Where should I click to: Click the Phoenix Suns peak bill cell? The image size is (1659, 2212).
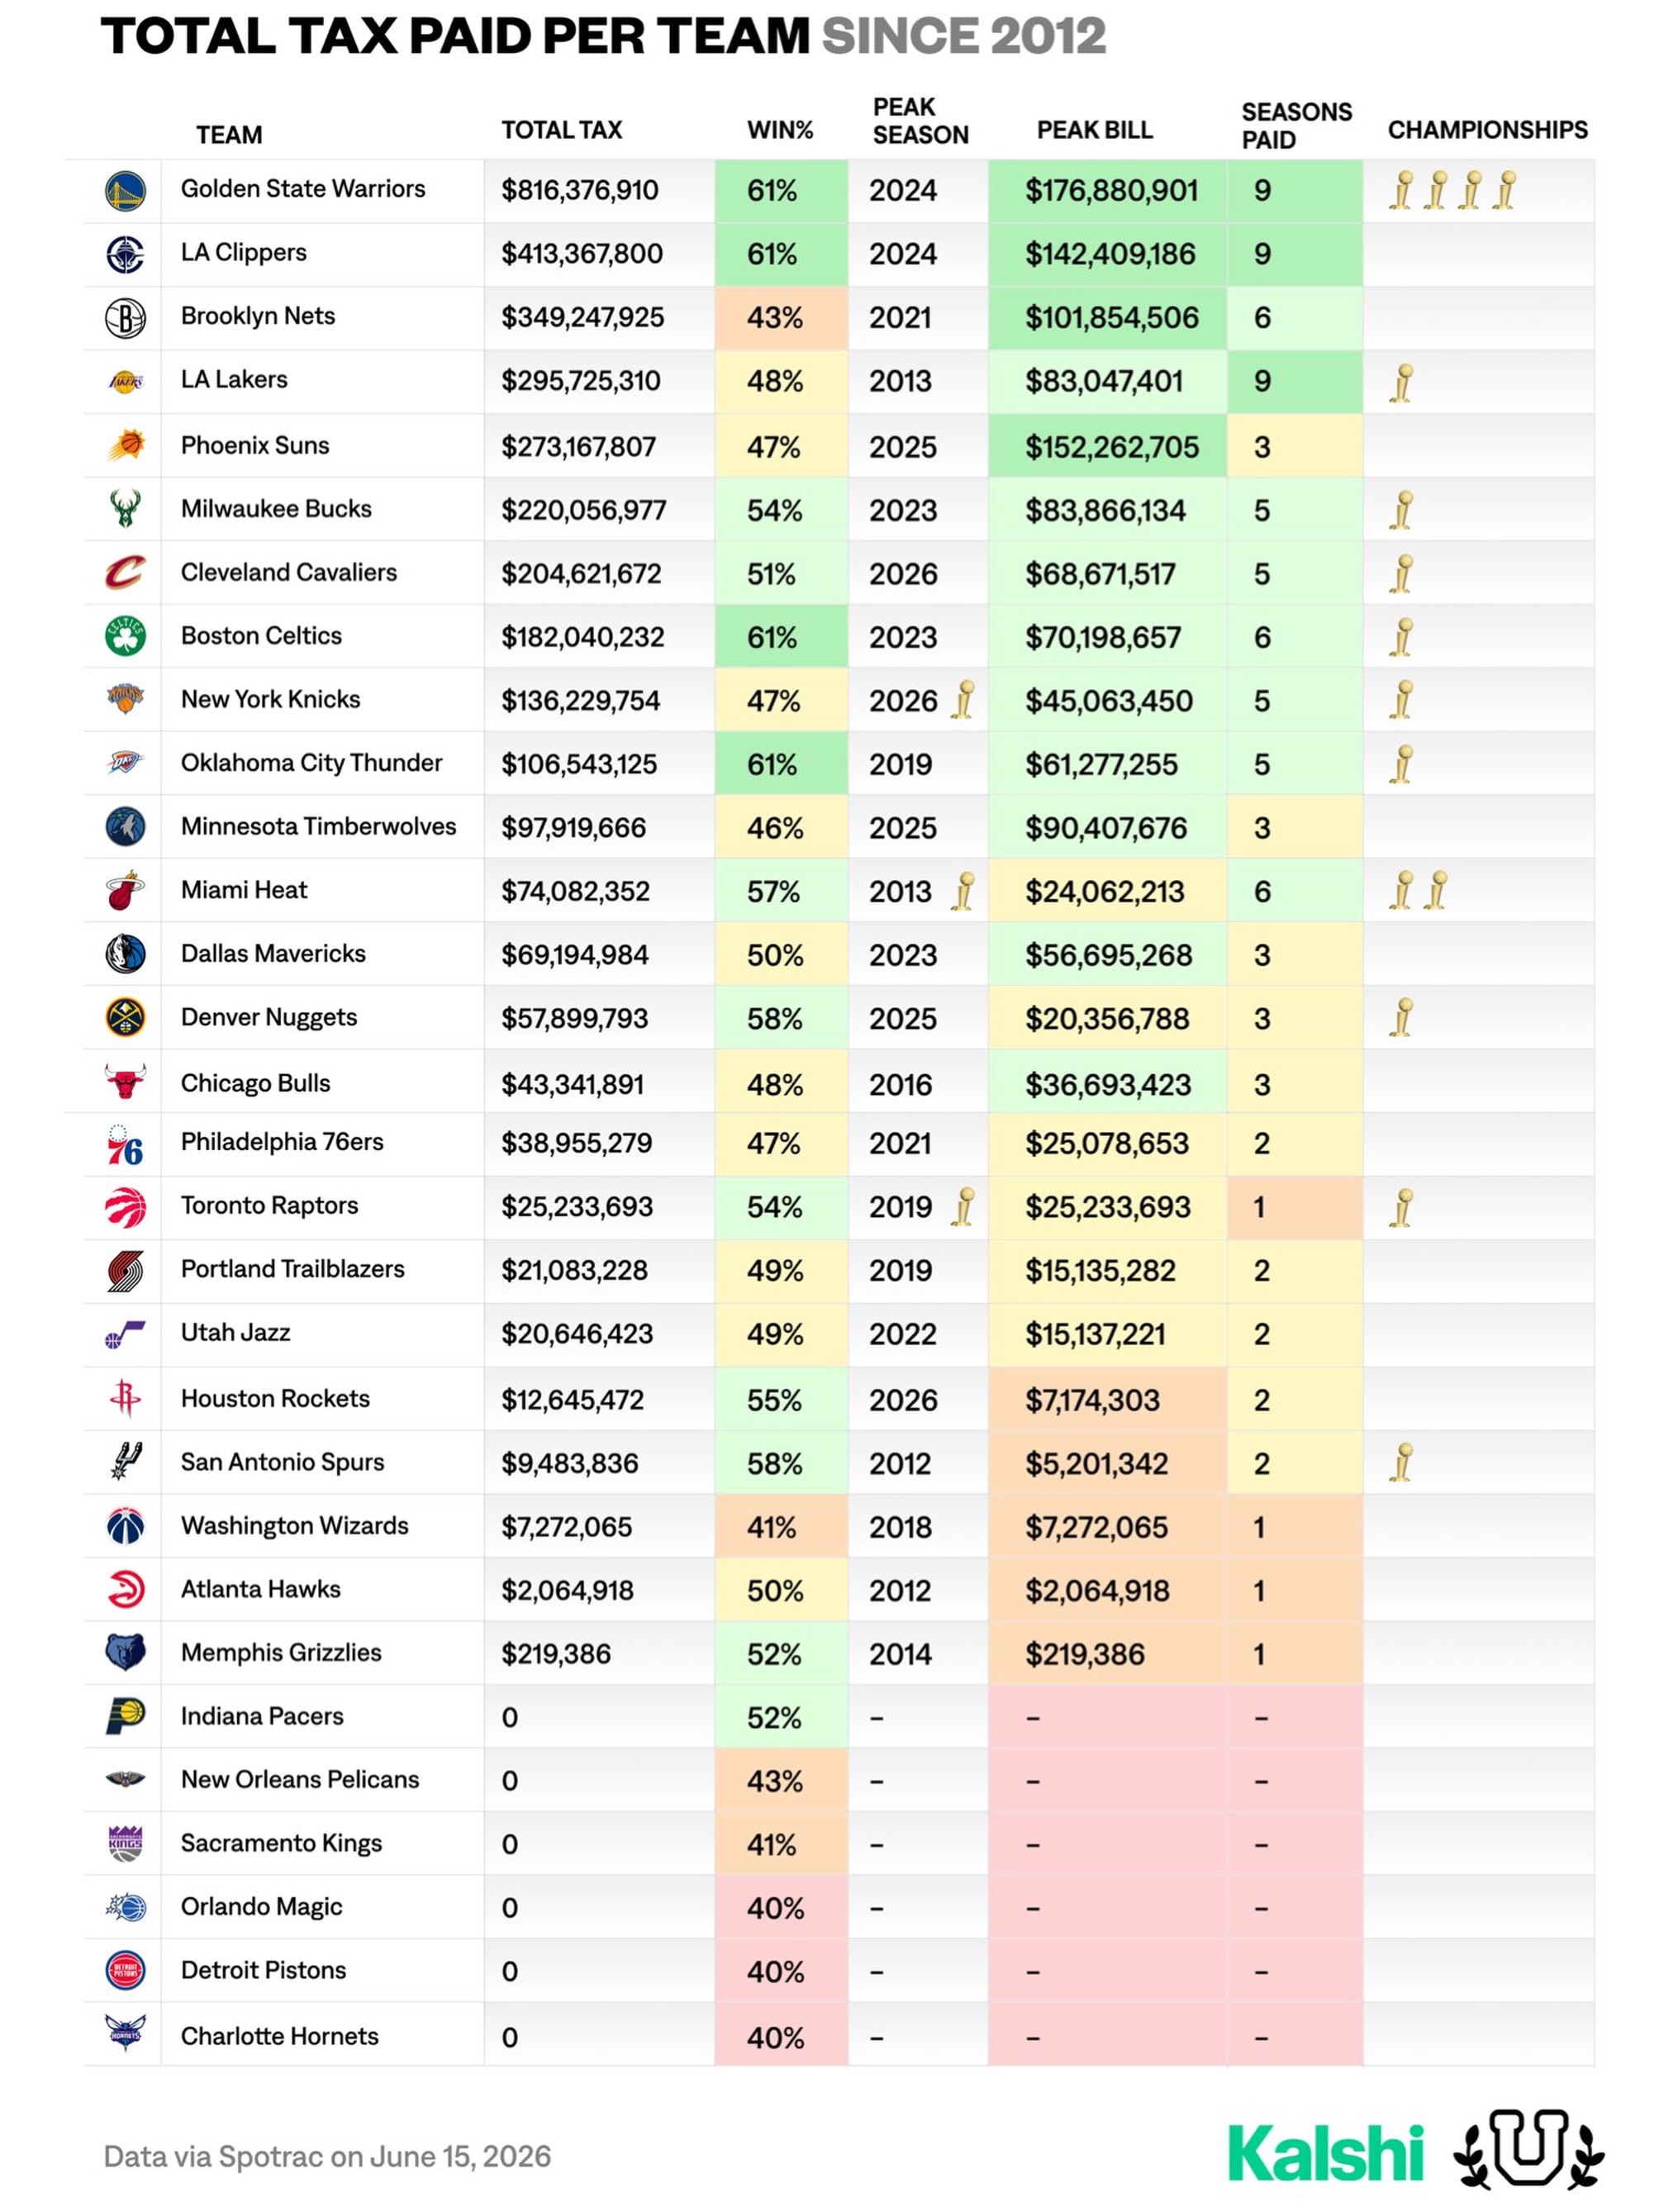point(1107,446)
